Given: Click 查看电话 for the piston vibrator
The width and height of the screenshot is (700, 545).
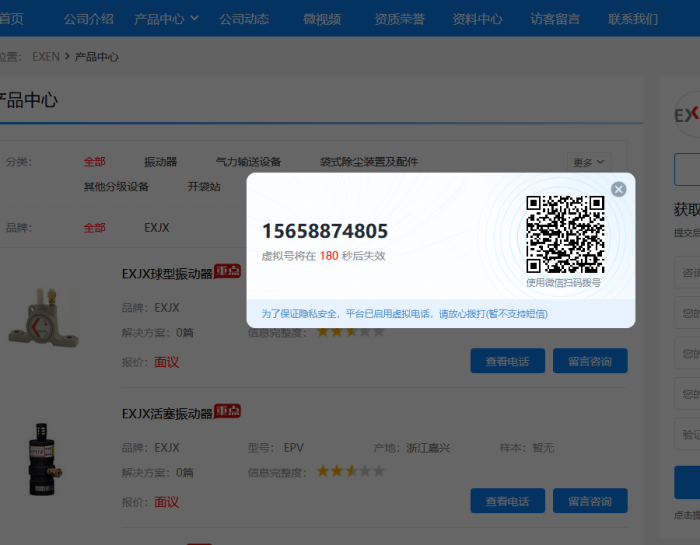Looking at the screenshot, I should point(507,501).
